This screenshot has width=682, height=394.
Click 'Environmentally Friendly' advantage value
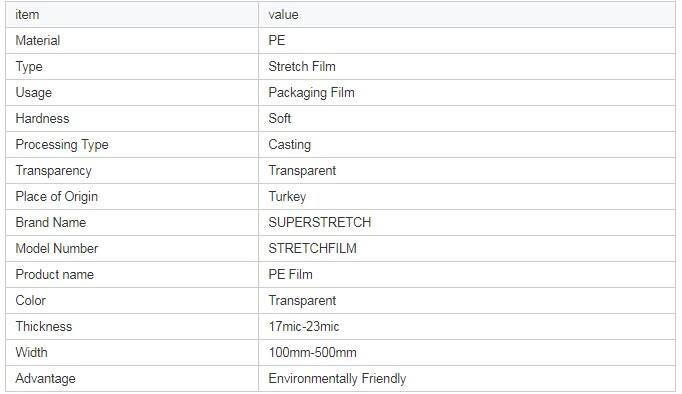337,378
